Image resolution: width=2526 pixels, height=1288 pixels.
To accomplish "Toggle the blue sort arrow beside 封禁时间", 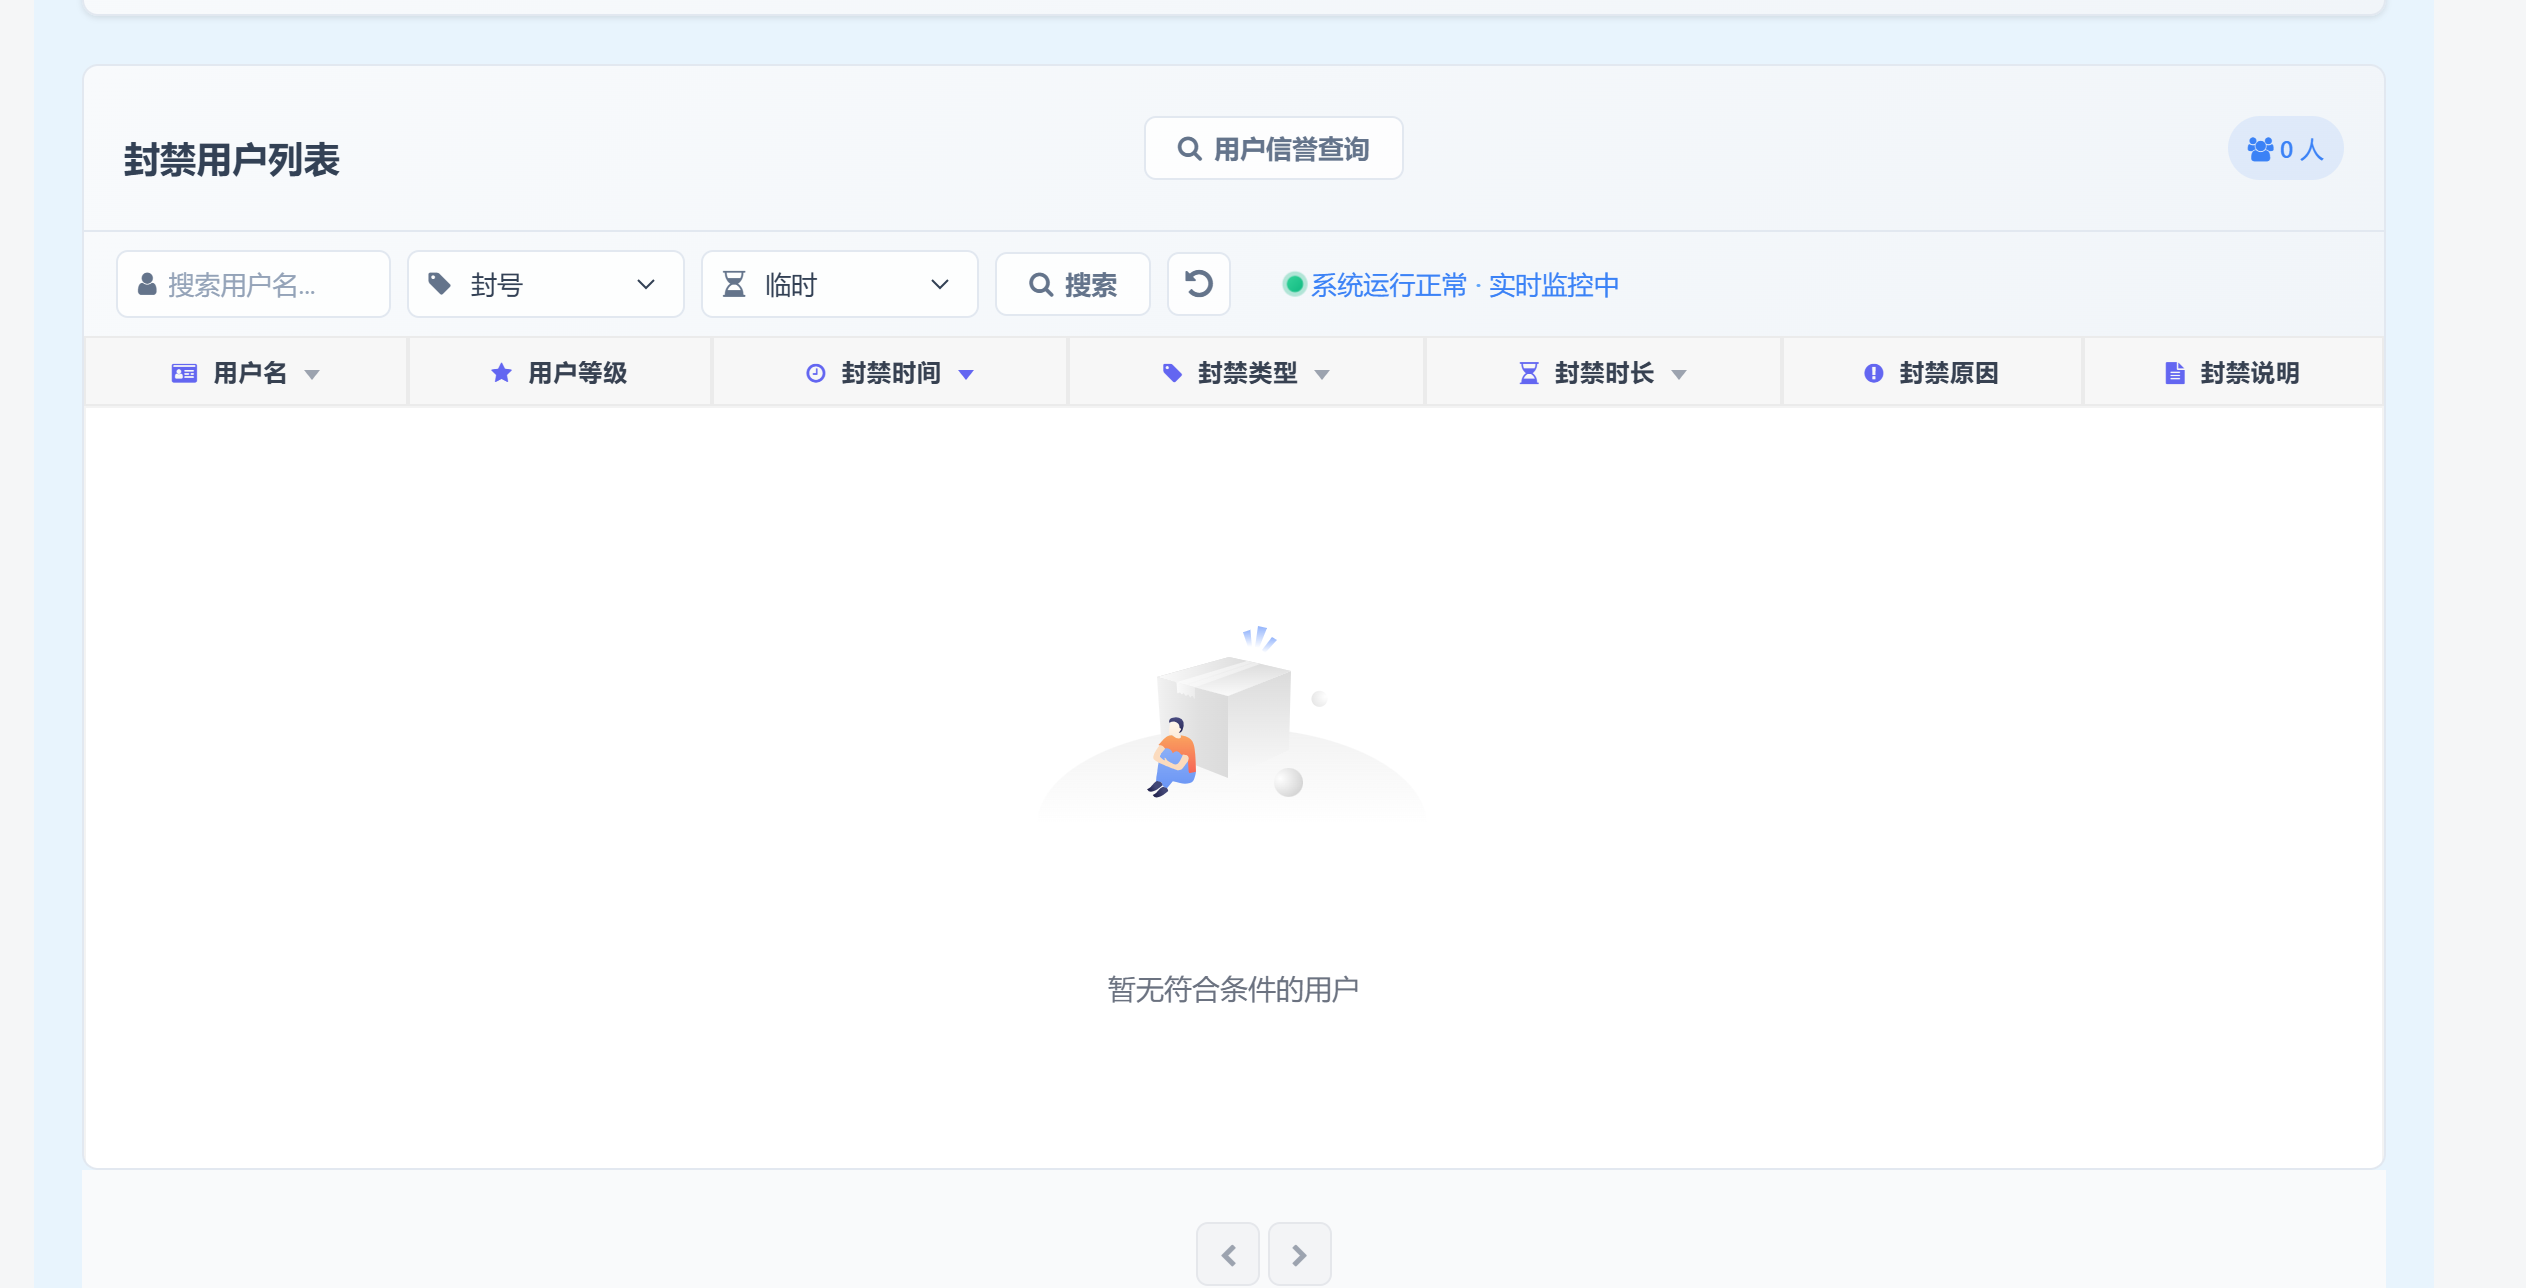I will pos(966,375).
